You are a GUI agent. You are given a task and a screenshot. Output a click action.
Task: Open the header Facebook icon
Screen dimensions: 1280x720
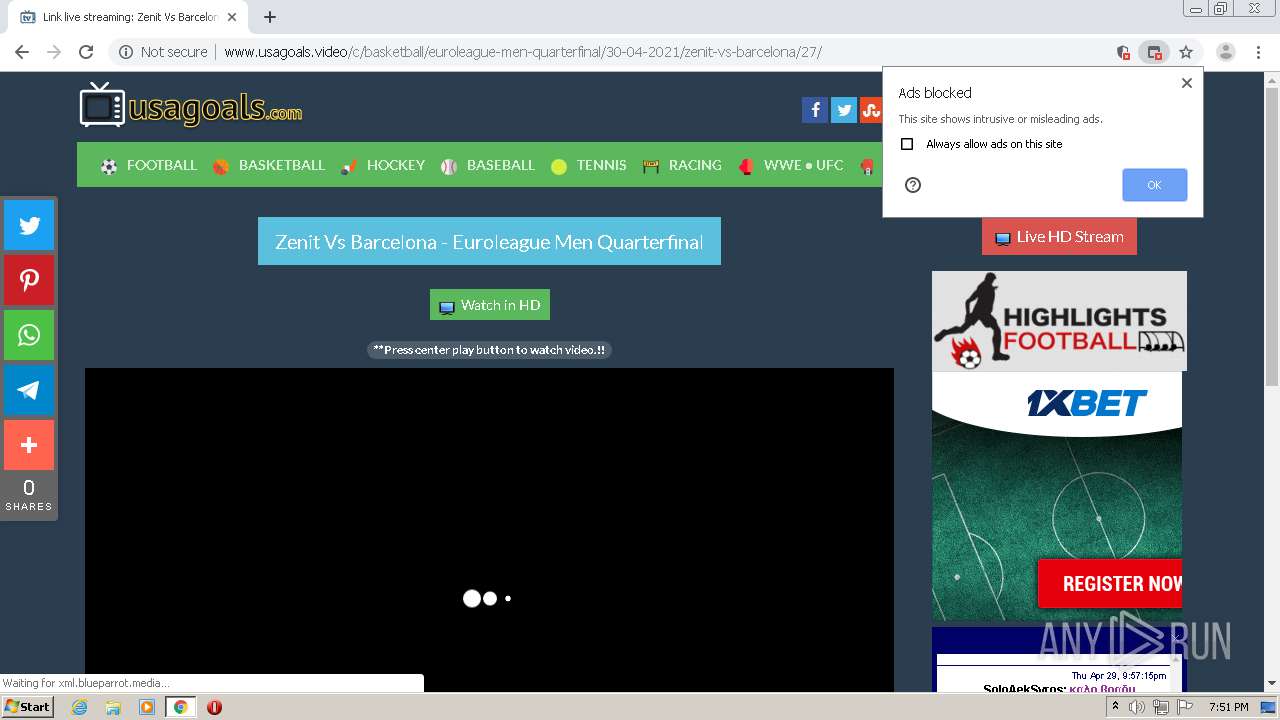click(x=814, y=110)
